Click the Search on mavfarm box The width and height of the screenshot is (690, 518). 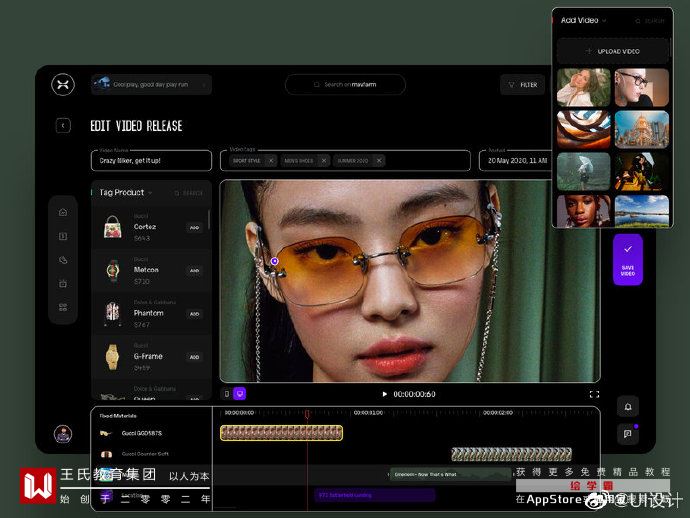pyautogui.click(x=345, y=84)
